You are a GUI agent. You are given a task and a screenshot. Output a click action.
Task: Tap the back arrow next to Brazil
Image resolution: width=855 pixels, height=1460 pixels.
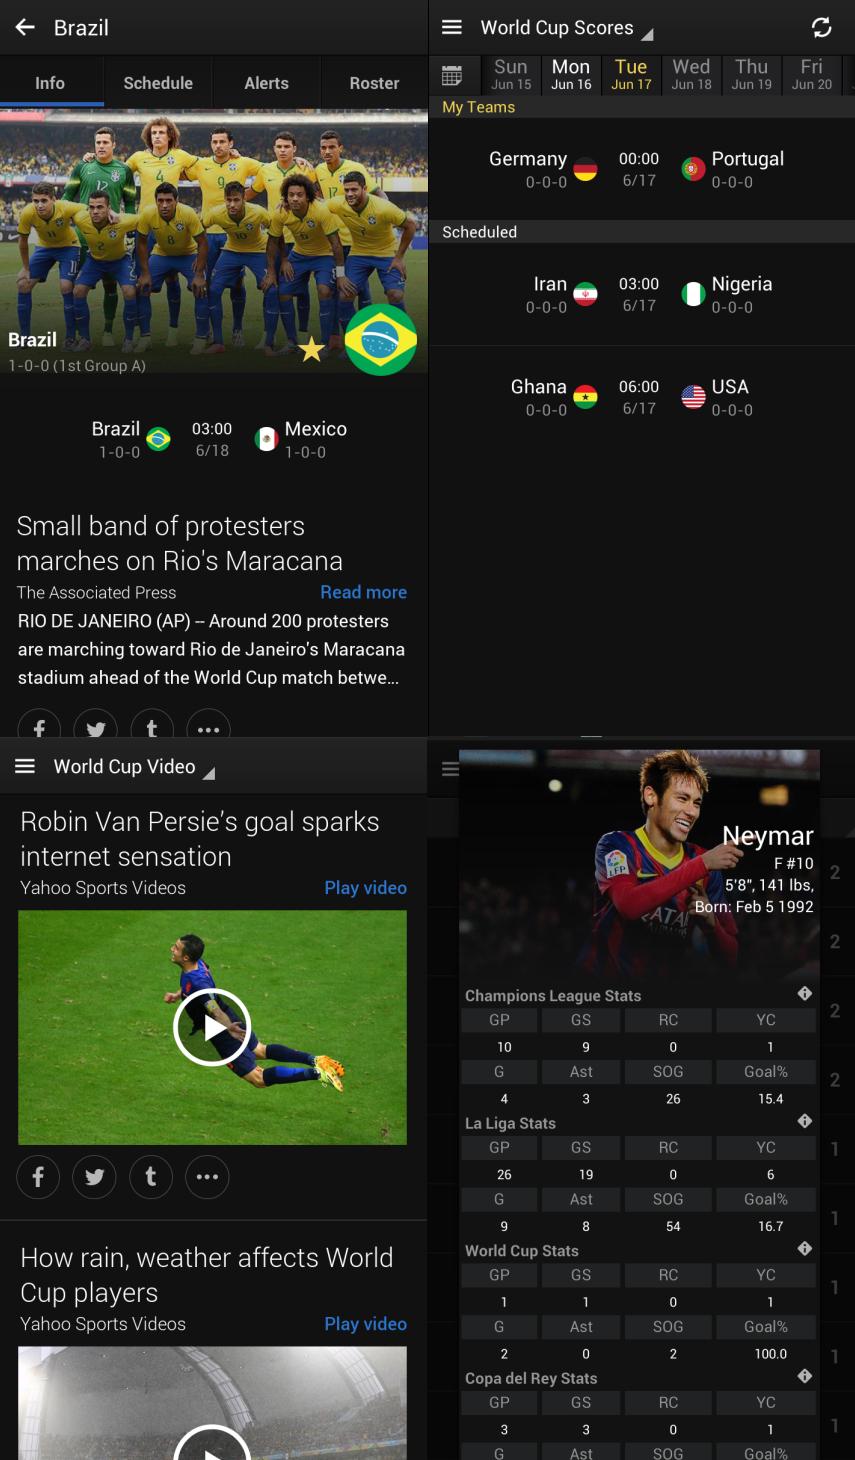point(25,28)
